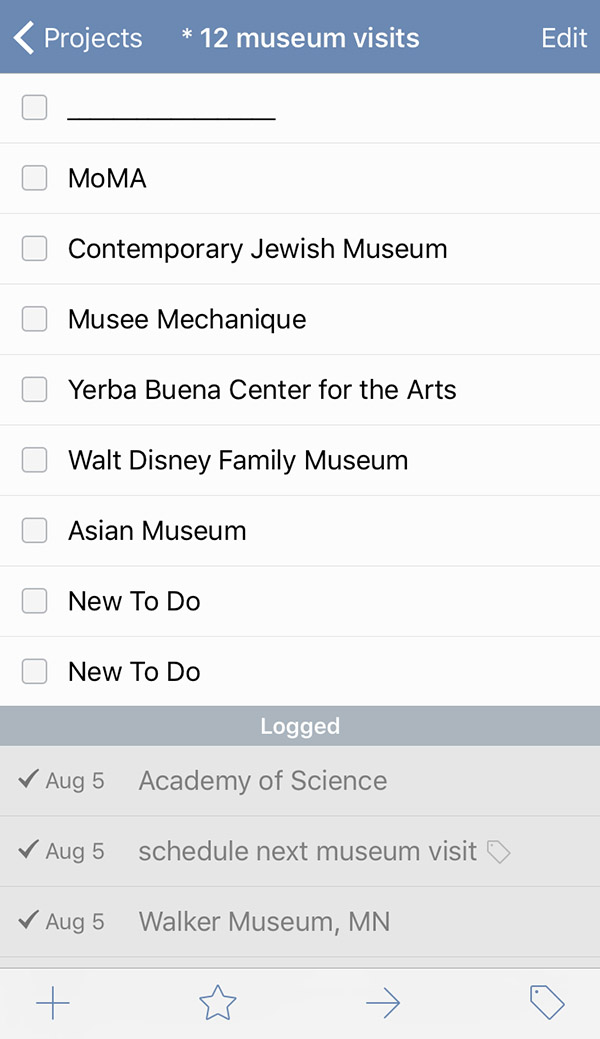
Task: Check the Yerba Buena Center checkbox
Action: (x=35, y=390)
